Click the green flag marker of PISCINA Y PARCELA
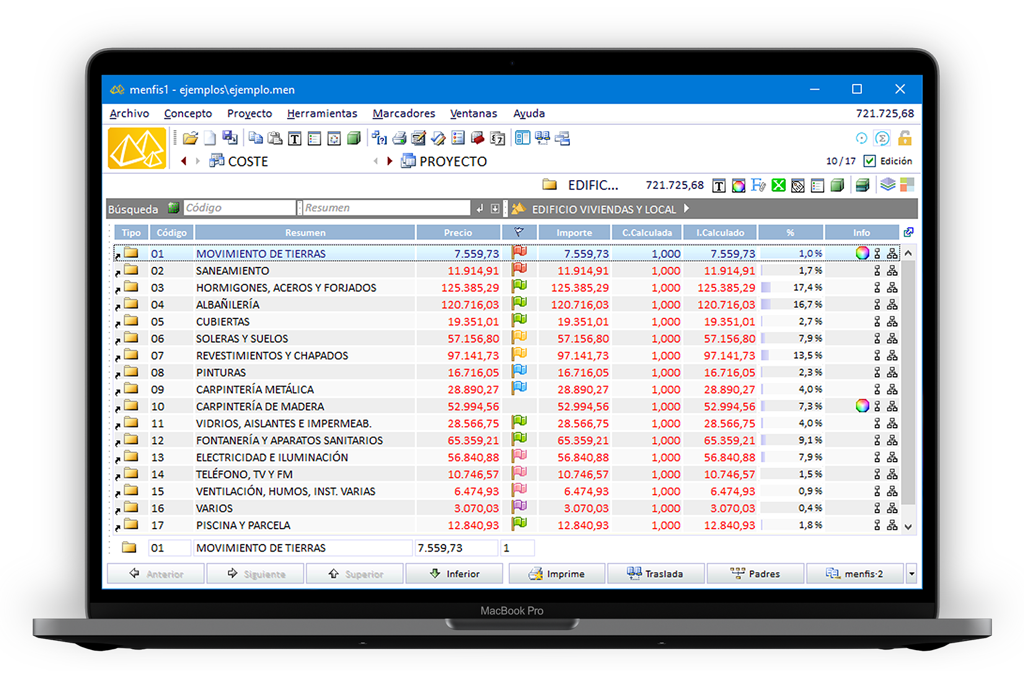The height and width of the screenshot is (687, 1024). click(519, 524)
